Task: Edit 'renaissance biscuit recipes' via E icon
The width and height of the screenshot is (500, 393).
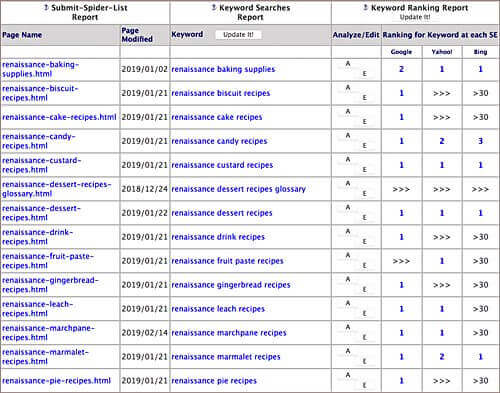Action: 364,98
